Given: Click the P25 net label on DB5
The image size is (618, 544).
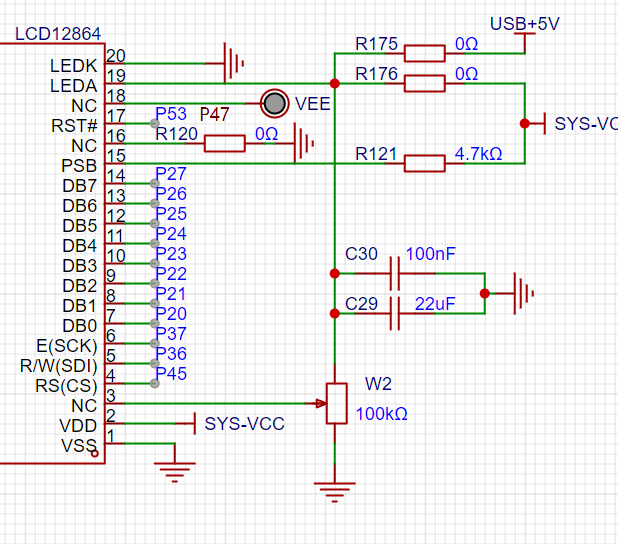Looking at the screenshot, I should pyautogui.click(x=171, y=214).
